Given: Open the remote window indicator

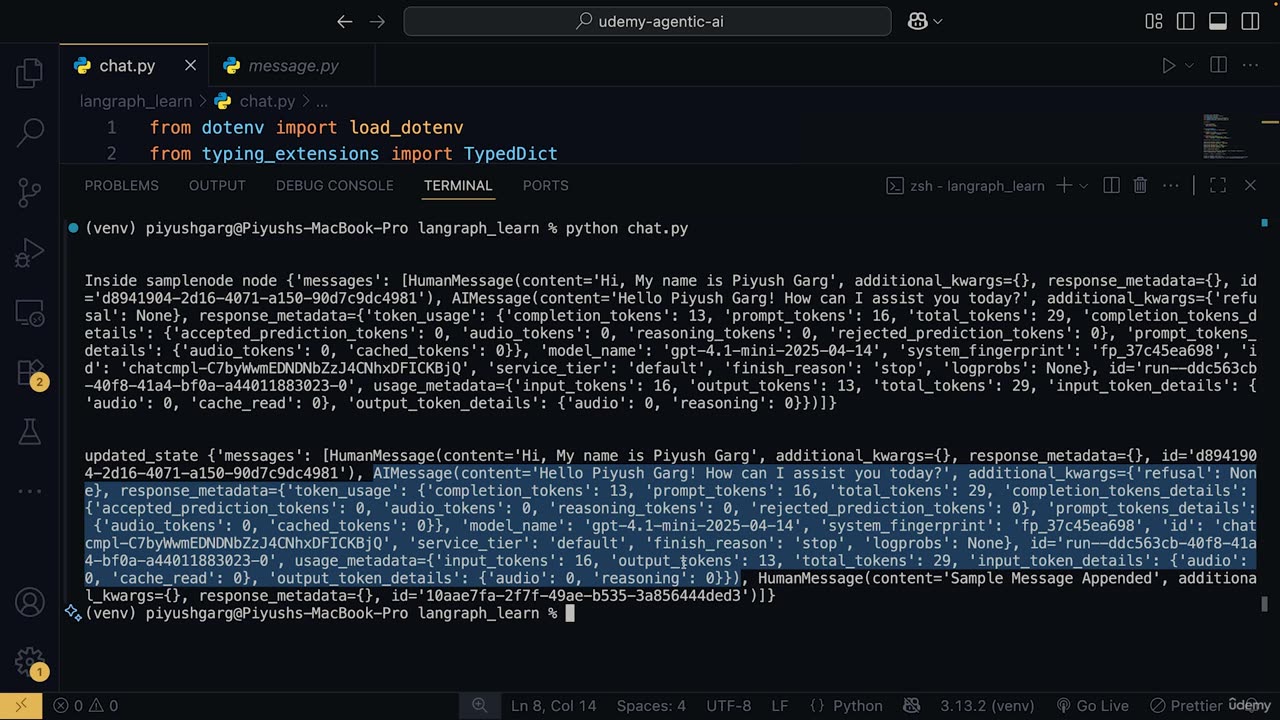Looking at the screenshot, I should (21, 705).
